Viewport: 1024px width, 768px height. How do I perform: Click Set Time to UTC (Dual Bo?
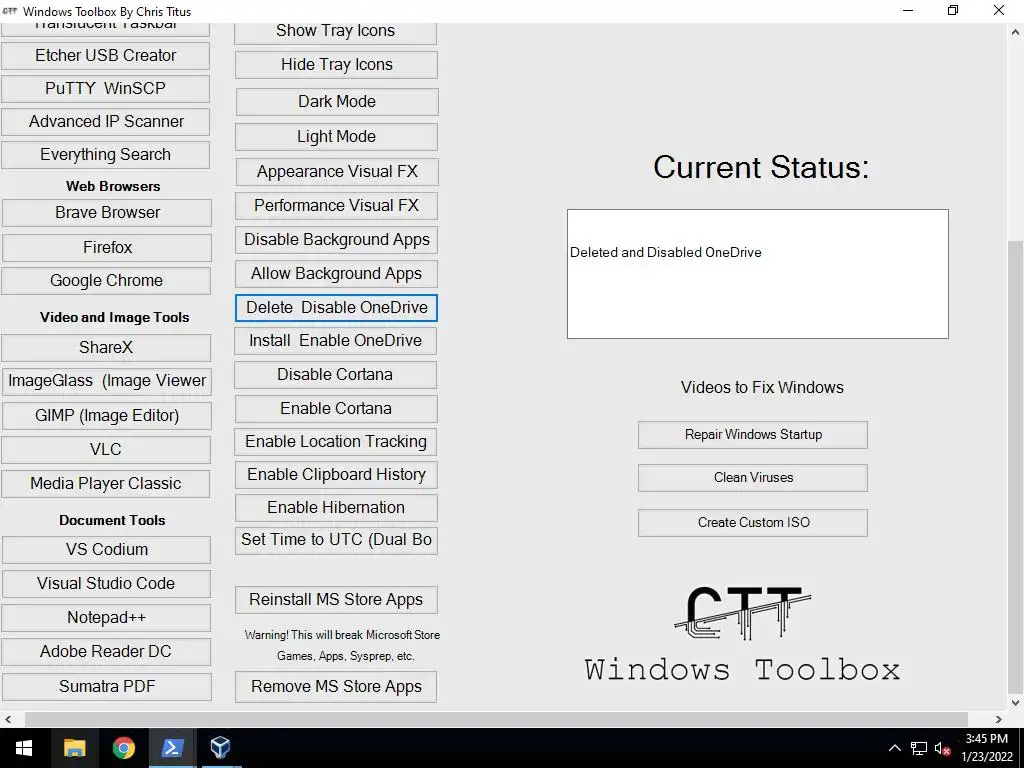pos(336,541)
